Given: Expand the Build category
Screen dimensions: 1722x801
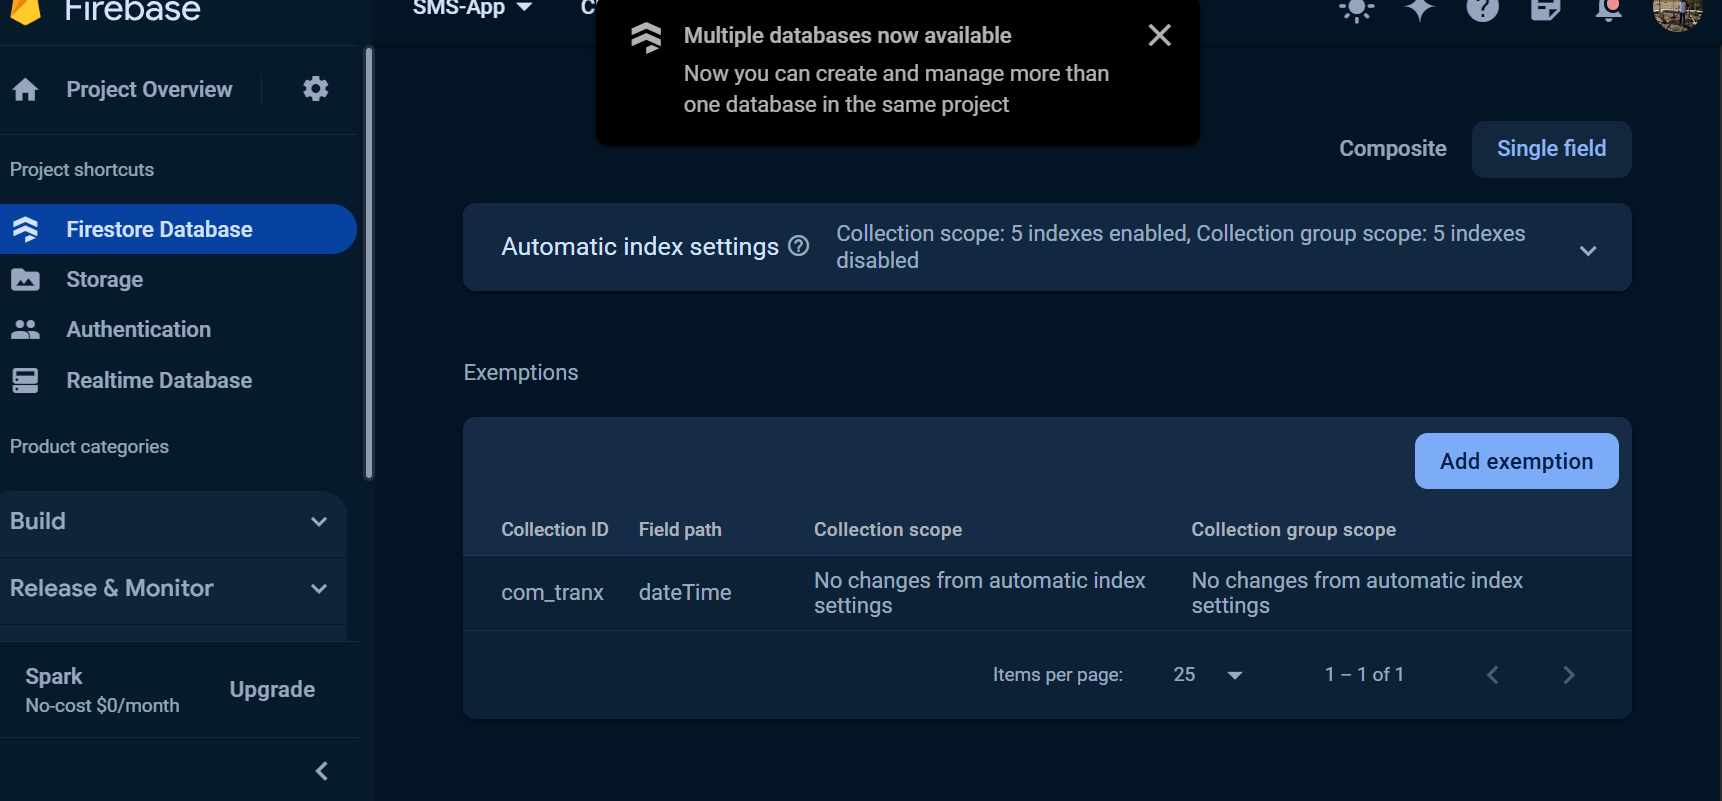Looking at the screenshot, I should point(319,522).
